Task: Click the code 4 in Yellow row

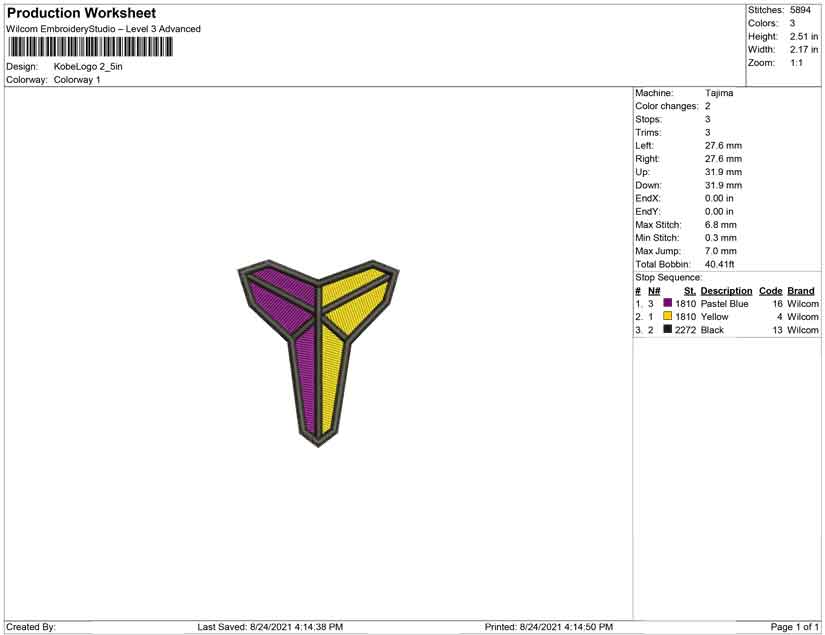Action: point(780,317)
